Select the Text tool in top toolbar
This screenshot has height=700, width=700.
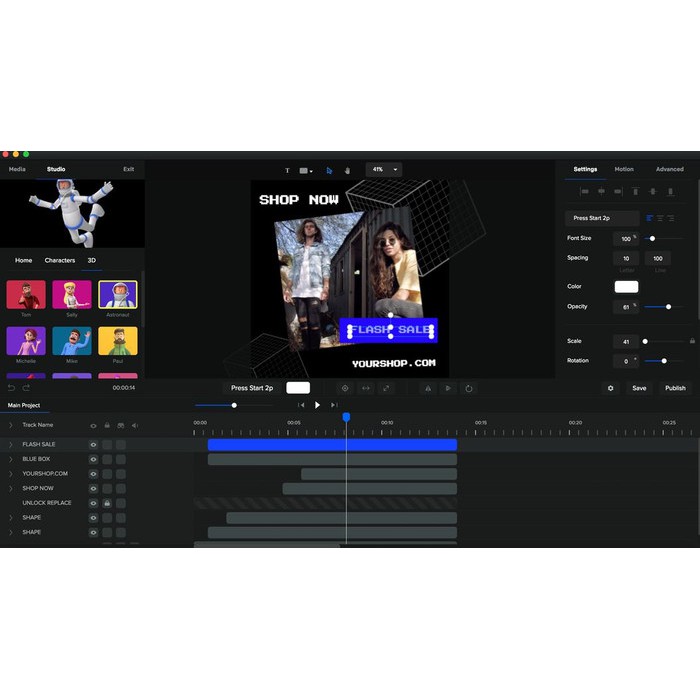click(x=287, y=170)
